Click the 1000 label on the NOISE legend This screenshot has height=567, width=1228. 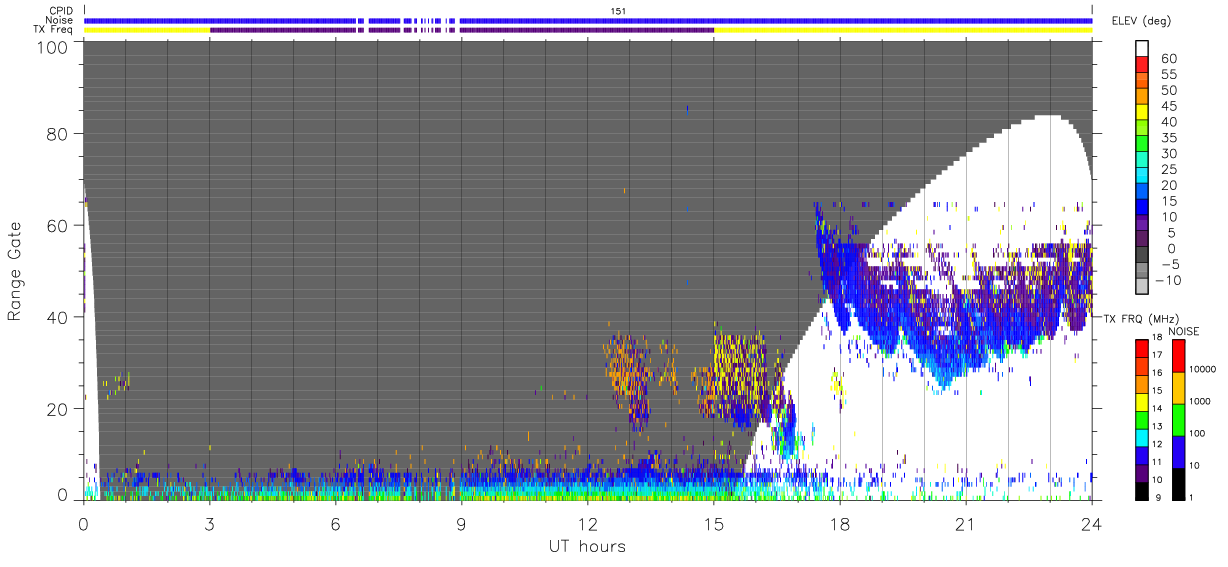click(x=1202, y=400)
